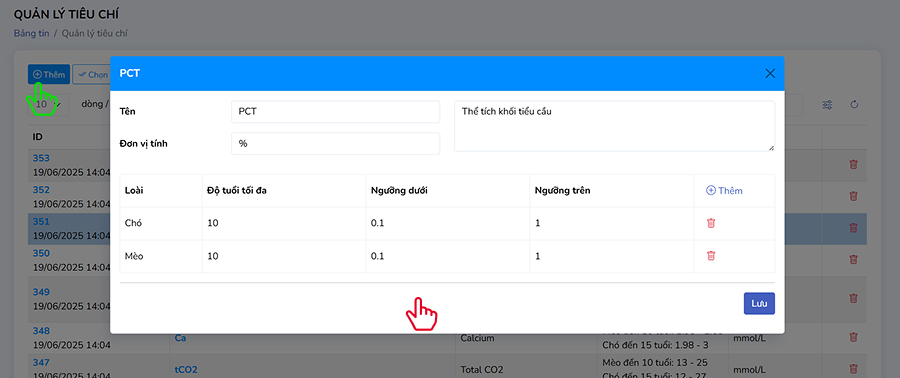Edit the Thể tích khối tiểu cầu description

pos(614,126)
